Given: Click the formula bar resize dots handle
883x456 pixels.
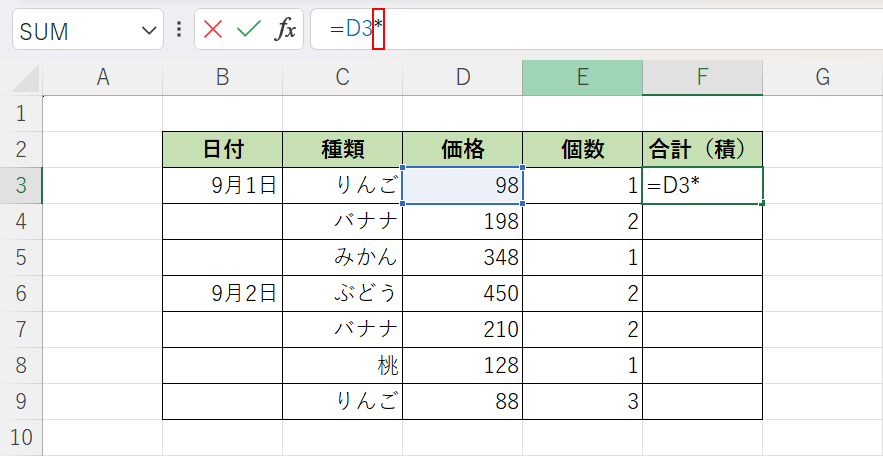Looking at the screenshot, I should [x=178, y=30].
